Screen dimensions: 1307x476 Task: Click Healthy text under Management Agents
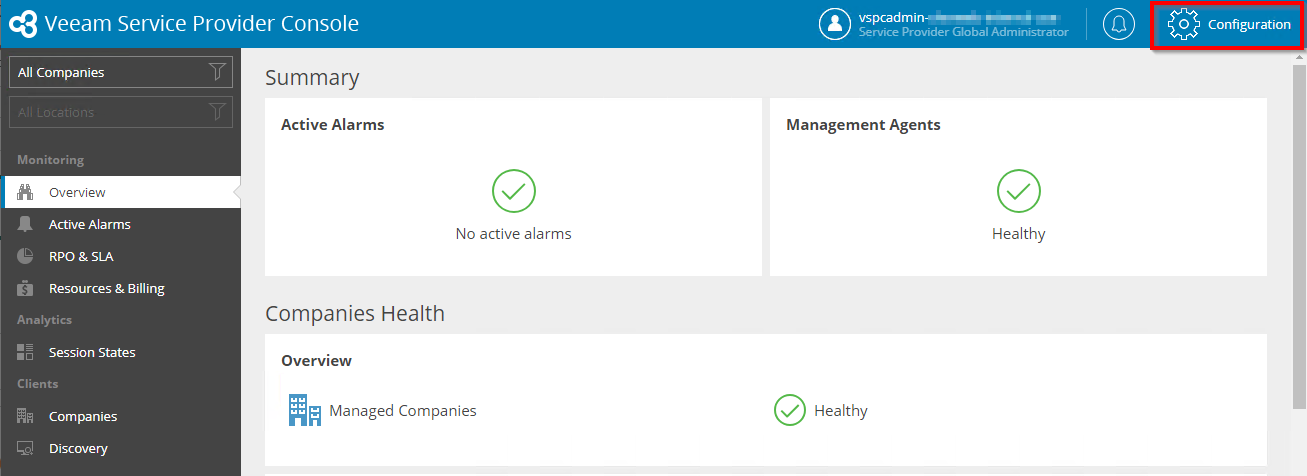click(1019, 233)
